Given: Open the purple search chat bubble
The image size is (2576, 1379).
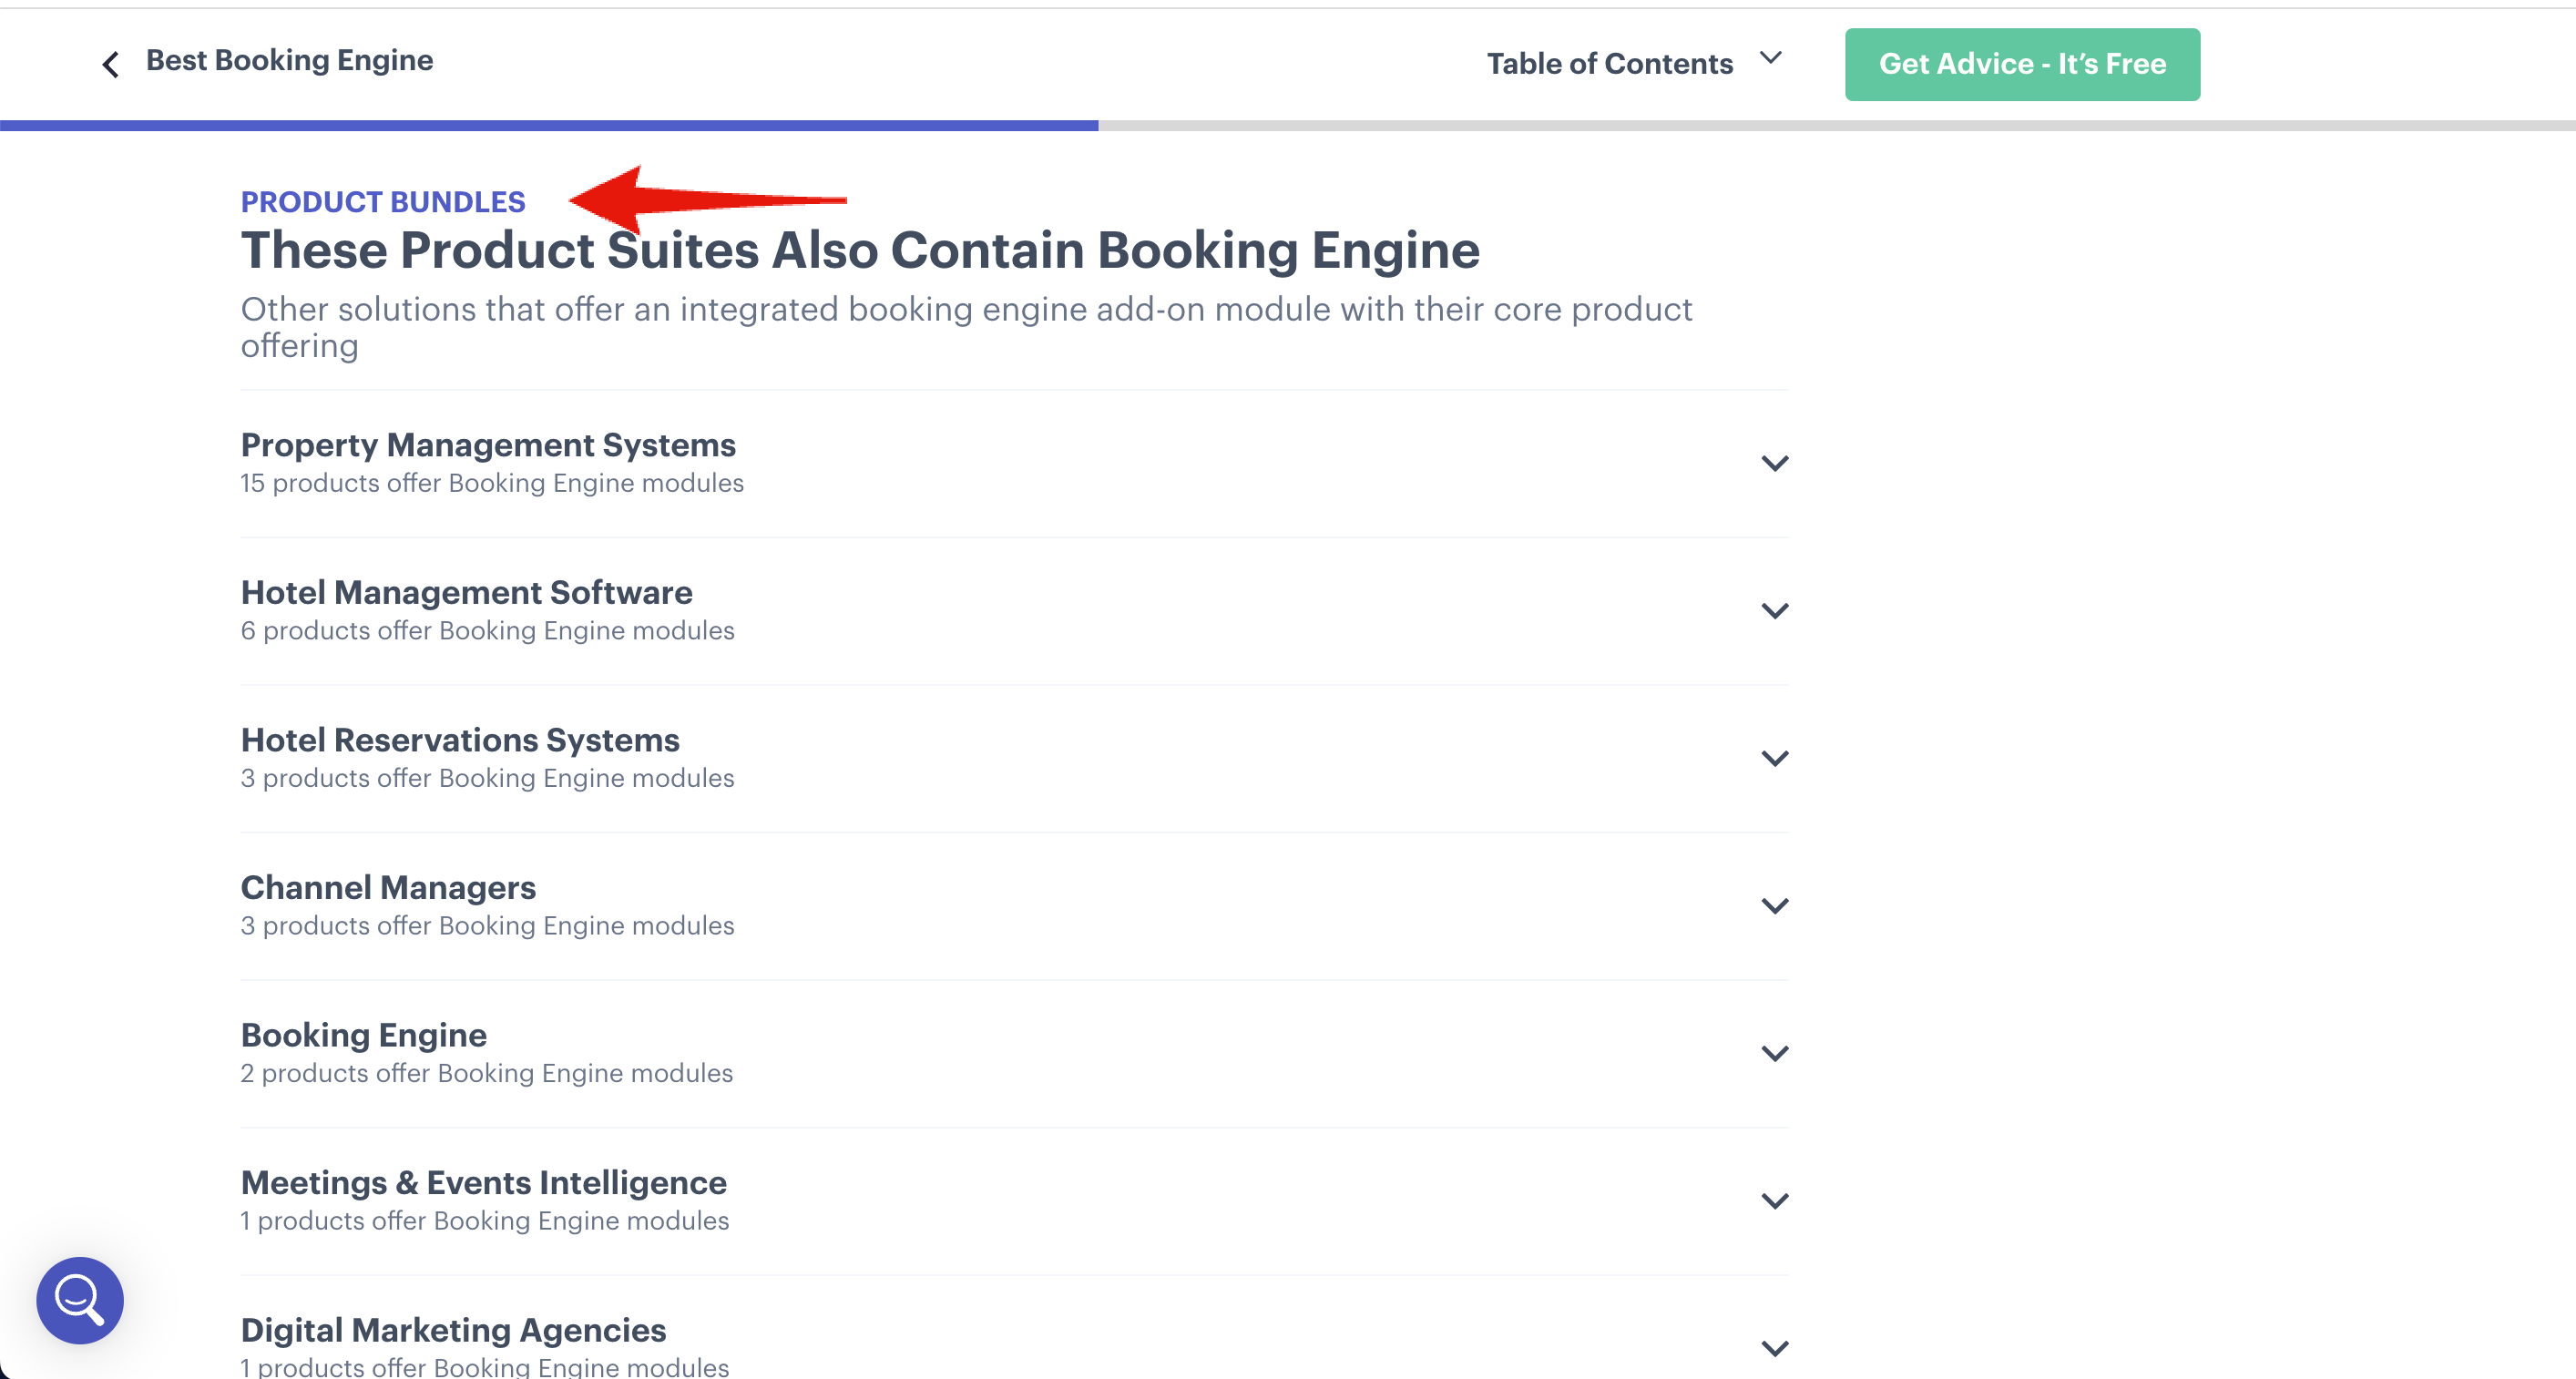Looking at the screenshot, I should pyautogui.click(x=80, y=1299).
